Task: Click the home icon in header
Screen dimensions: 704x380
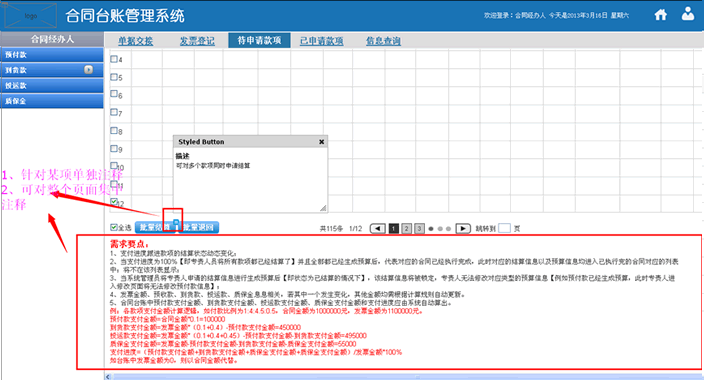Action: point(660,15)
